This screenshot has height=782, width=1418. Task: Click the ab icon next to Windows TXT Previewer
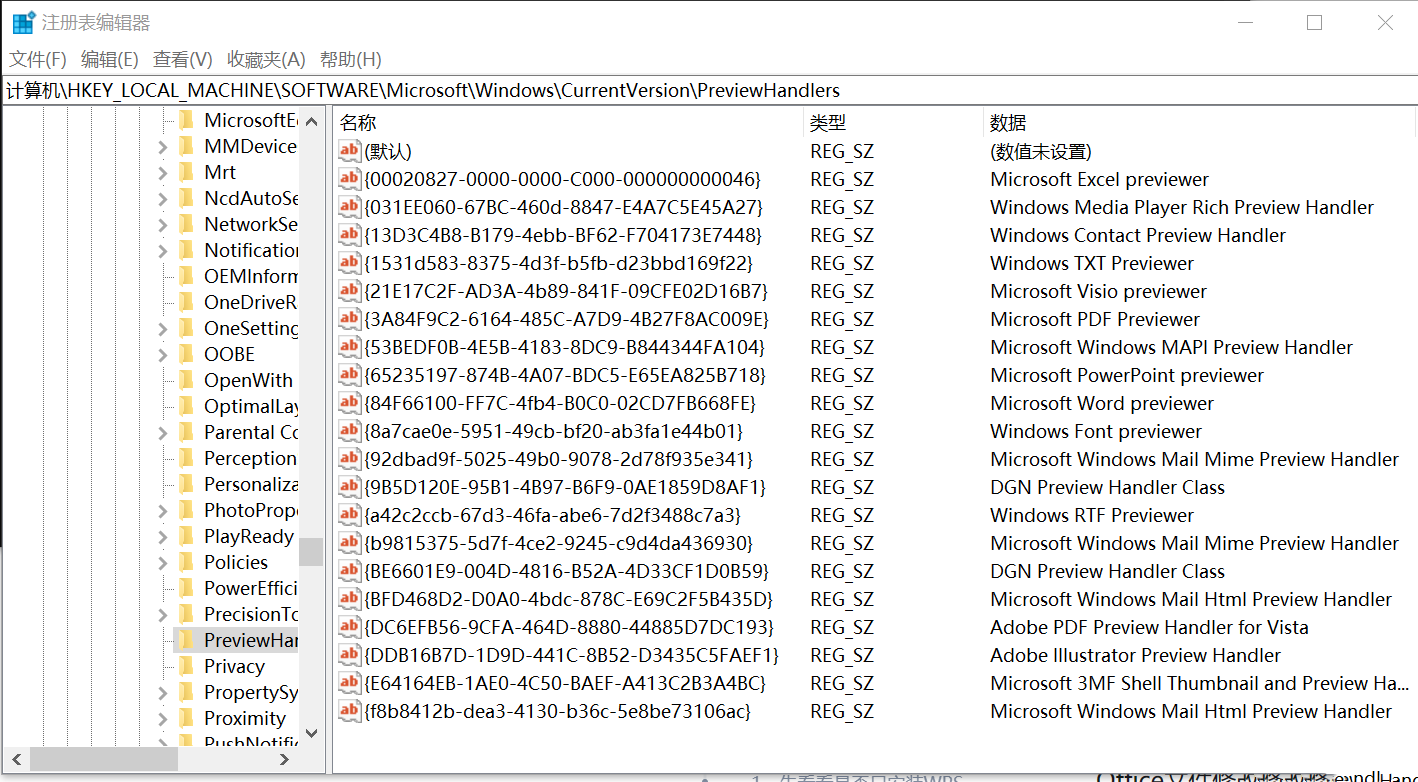click(x=349, y=263)
